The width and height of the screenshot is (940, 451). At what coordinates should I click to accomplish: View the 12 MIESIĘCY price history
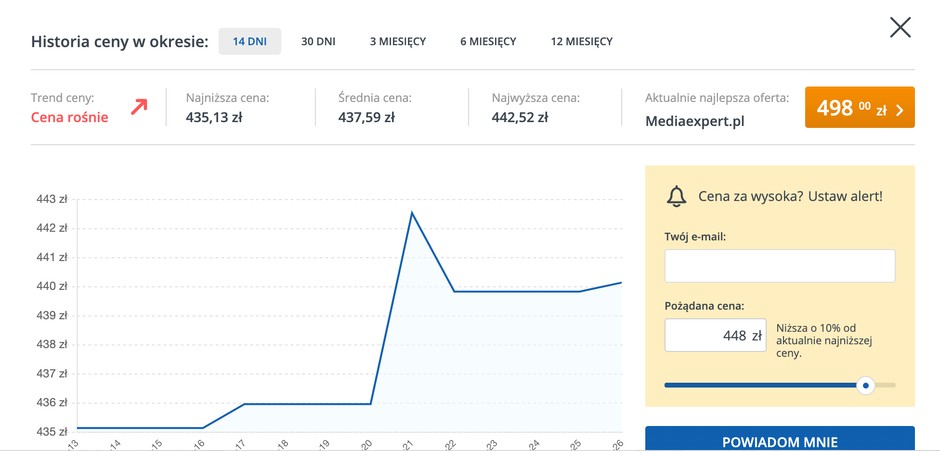[x=581, y=41]
